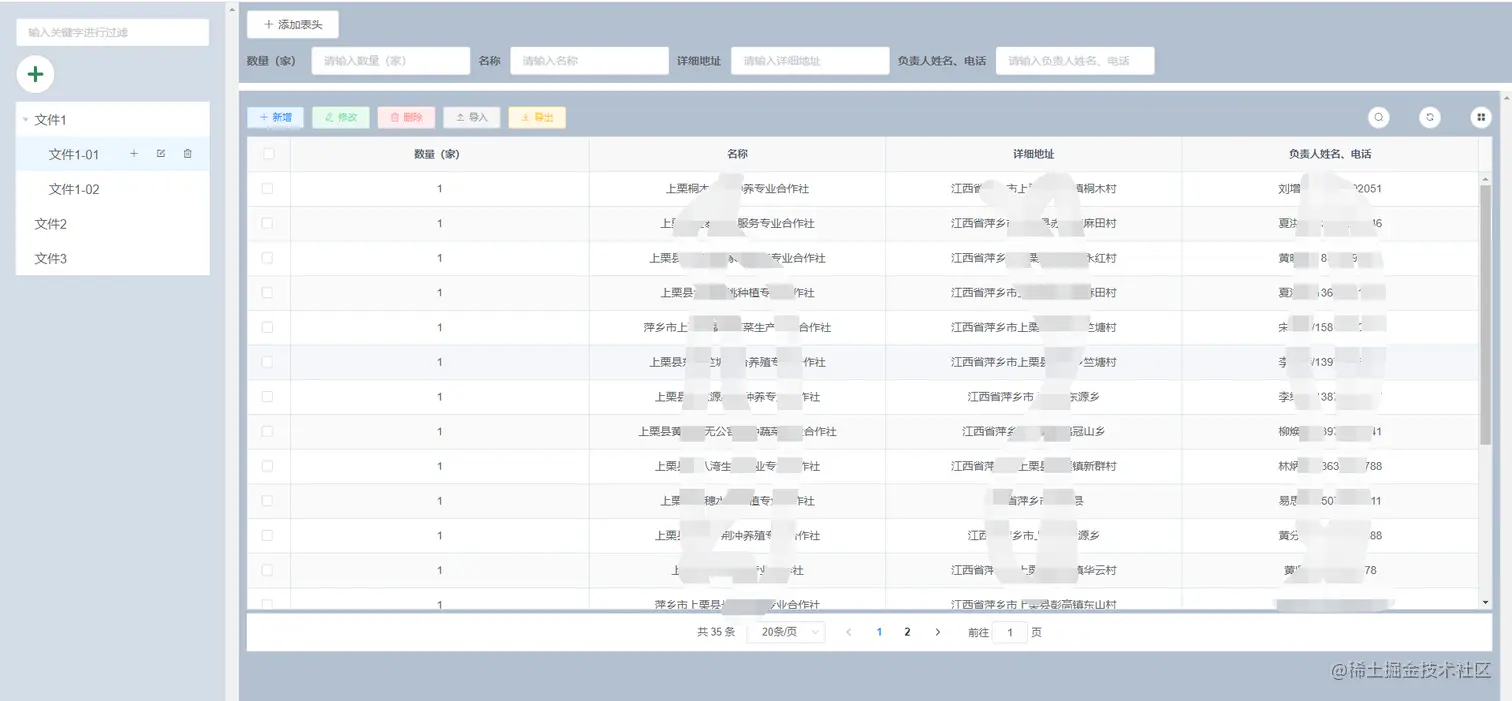Click the address cell ending 华云村
The image size is (1512, 701).
pyautogui.click(x=1033, y=570)
